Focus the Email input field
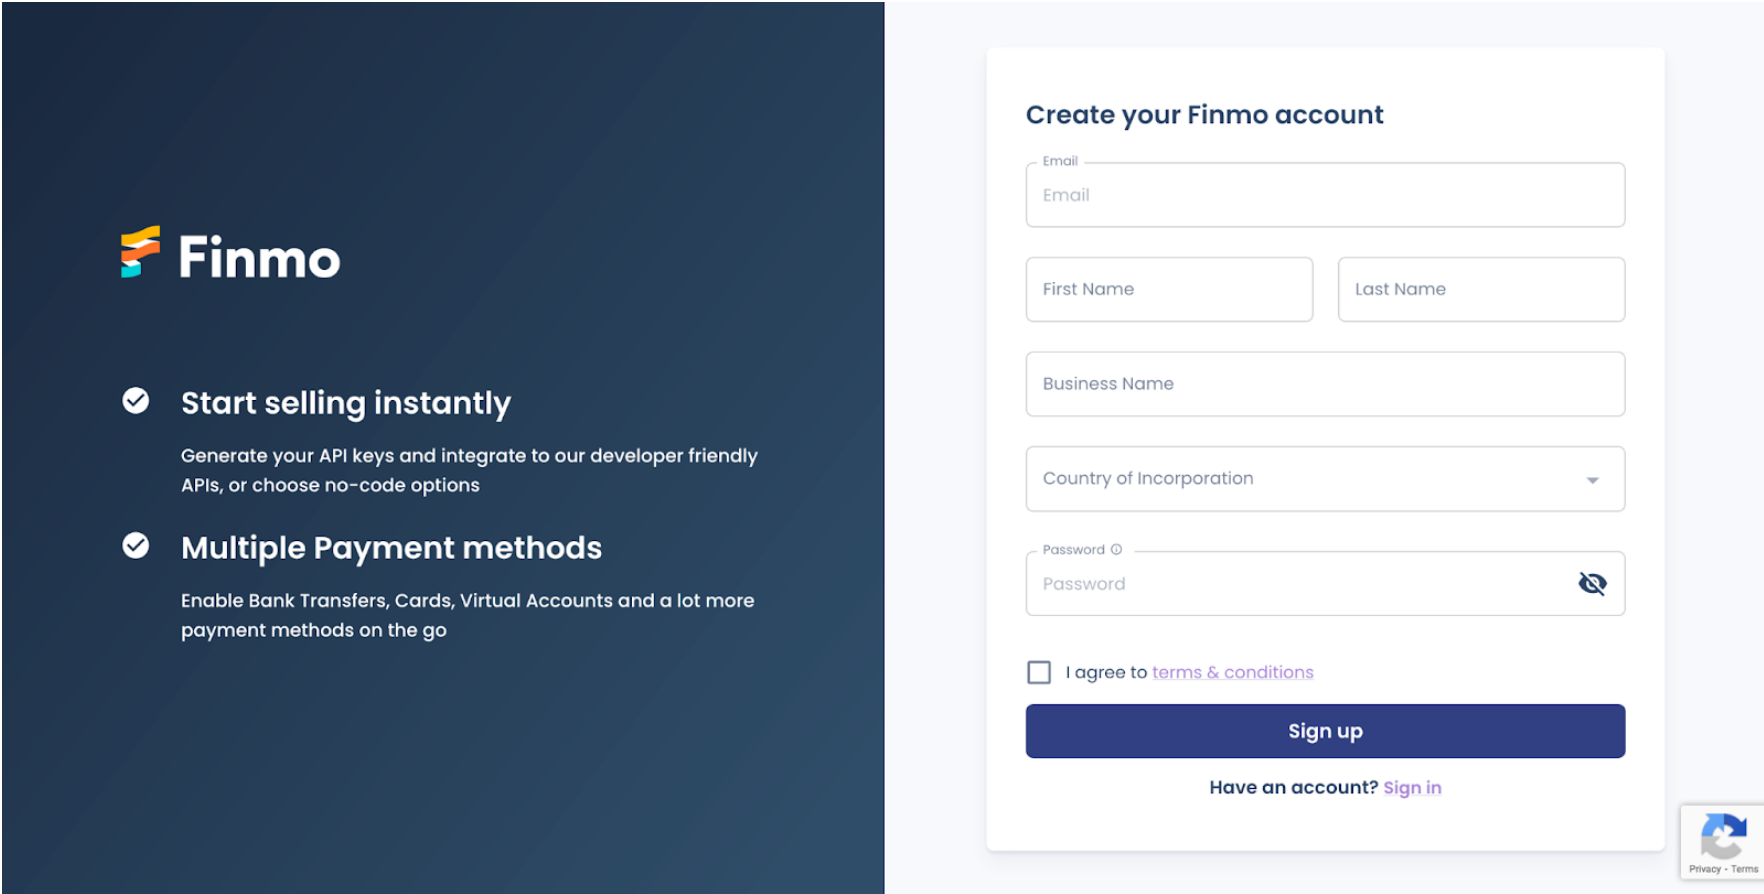Image resolution: width=1764 pixels, height=894 pixels. (x=1324, y=195)
